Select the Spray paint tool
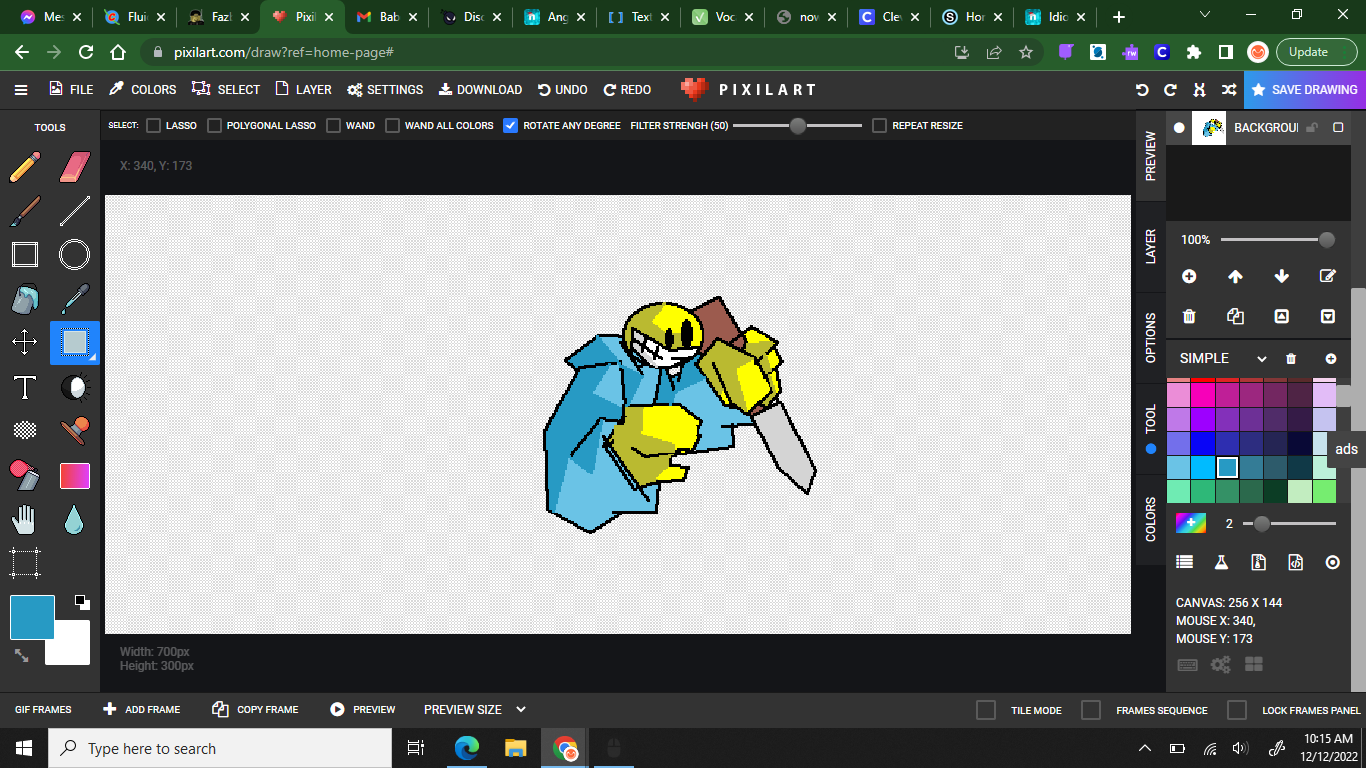 tap(25, 475)
